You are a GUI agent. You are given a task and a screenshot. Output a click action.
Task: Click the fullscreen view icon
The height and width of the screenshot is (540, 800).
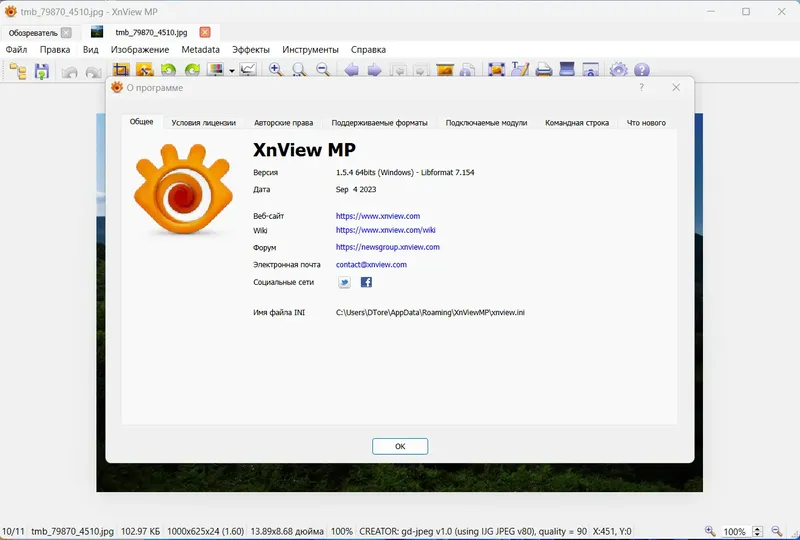point(496,70)
